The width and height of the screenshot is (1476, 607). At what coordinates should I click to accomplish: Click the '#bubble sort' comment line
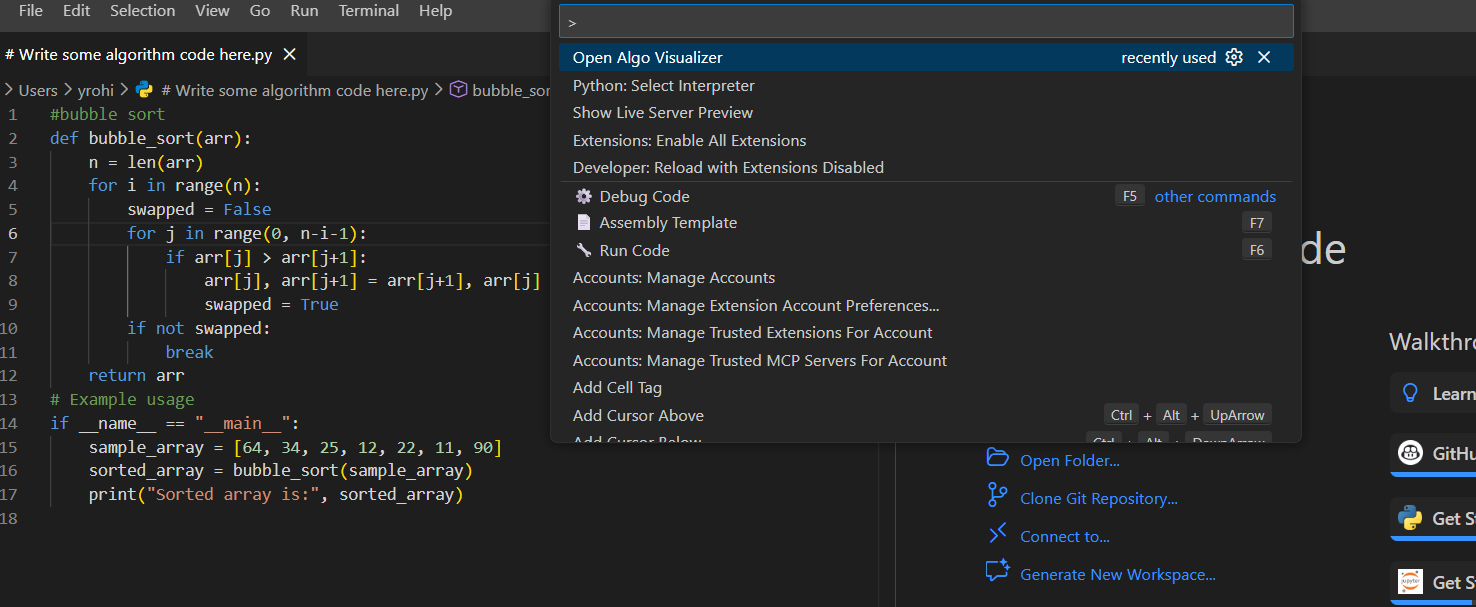click(108, 114)
